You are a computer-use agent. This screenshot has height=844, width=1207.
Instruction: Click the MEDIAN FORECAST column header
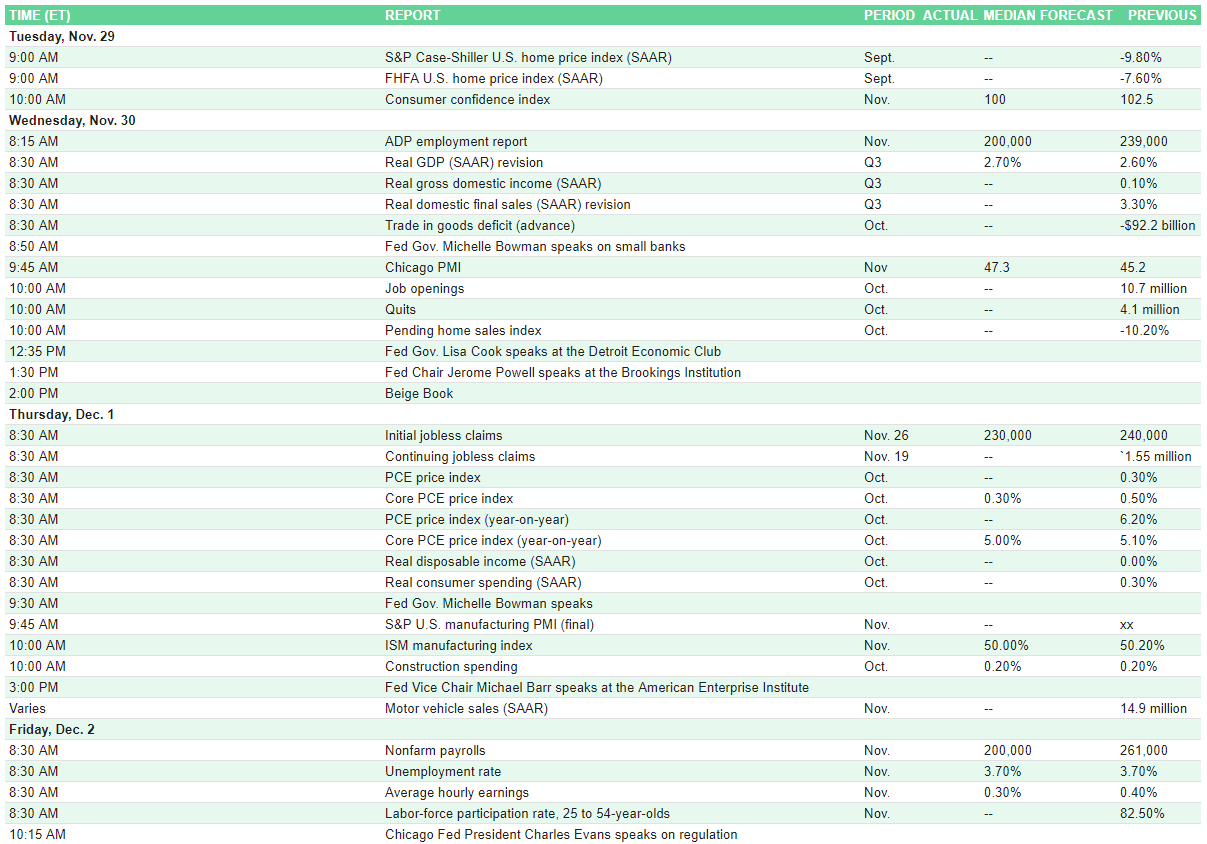click(1048, 15)
